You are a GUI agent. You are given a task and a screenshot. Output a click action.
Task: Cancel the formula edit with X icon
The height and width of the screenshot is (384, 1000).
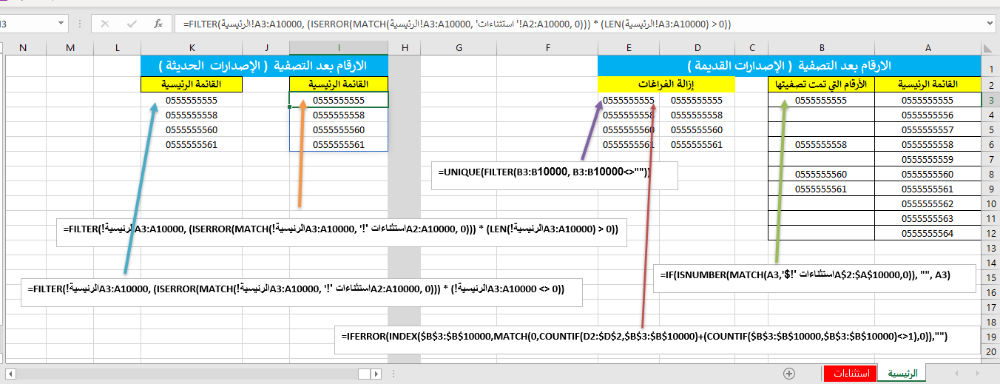[x=105, y=24]
